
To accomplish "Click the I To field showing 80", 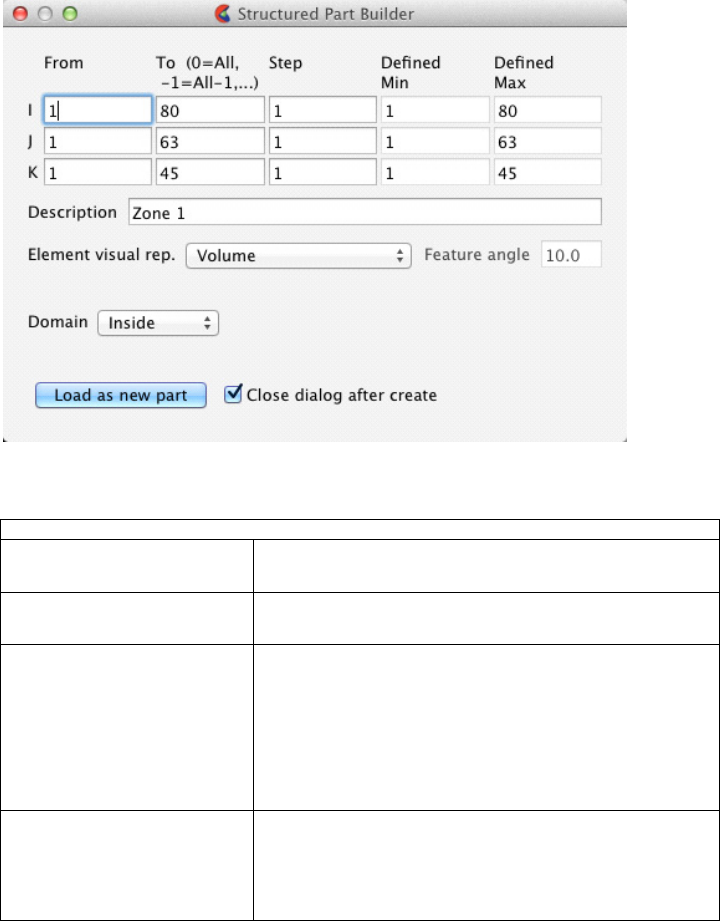I will (x=210, y=111).
